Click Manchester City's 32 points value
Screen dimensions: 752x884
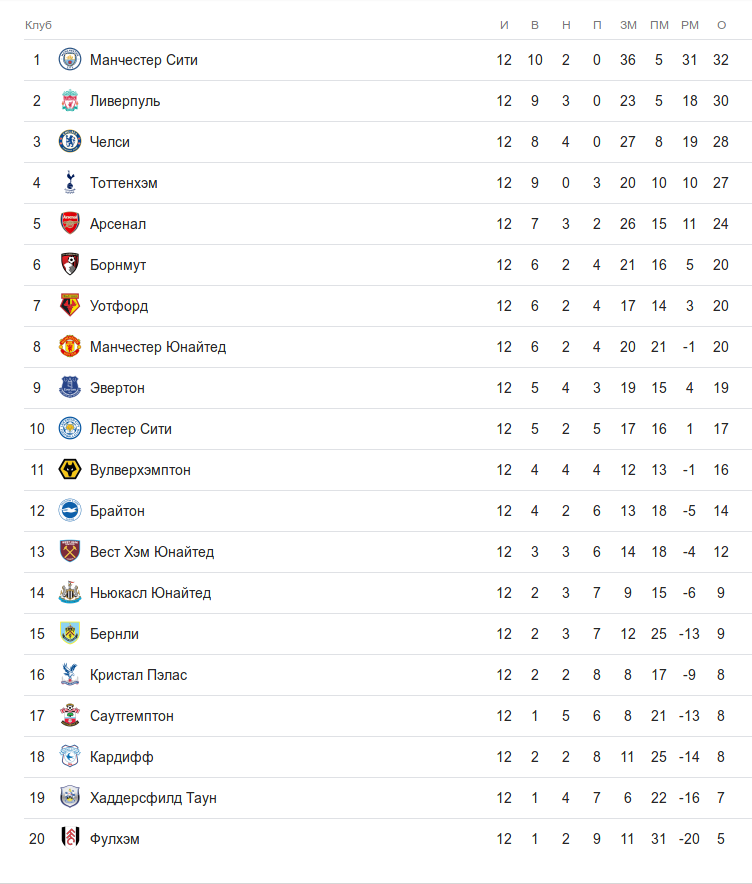pyautogui.click(x=721, y=60)
